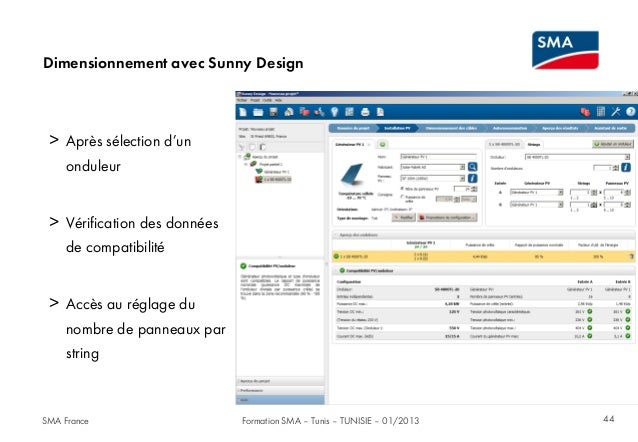Screen dimensions: 638x442
Task: Go to the Installation PV step
Action: [x=397, y=128]
